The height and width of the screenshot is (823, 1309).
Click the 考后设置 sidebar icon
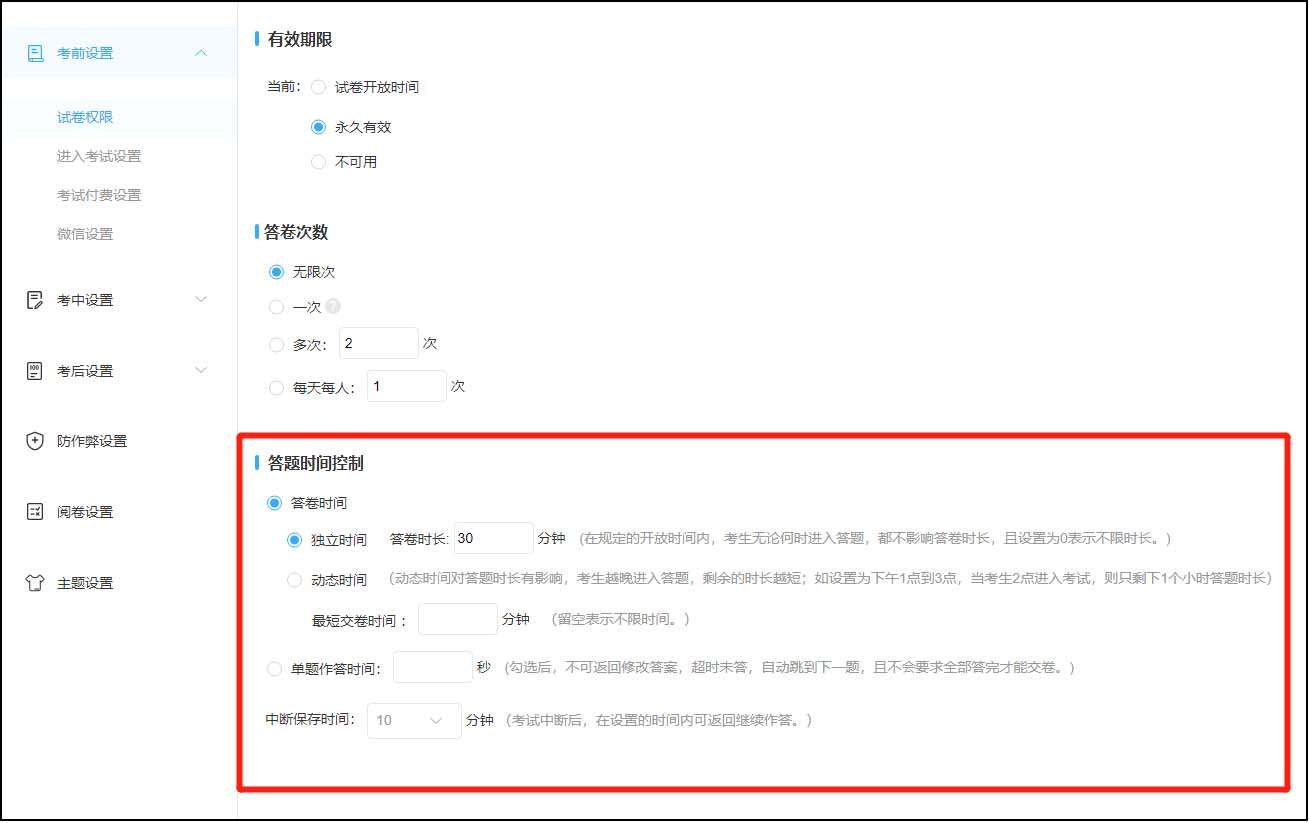35,370
